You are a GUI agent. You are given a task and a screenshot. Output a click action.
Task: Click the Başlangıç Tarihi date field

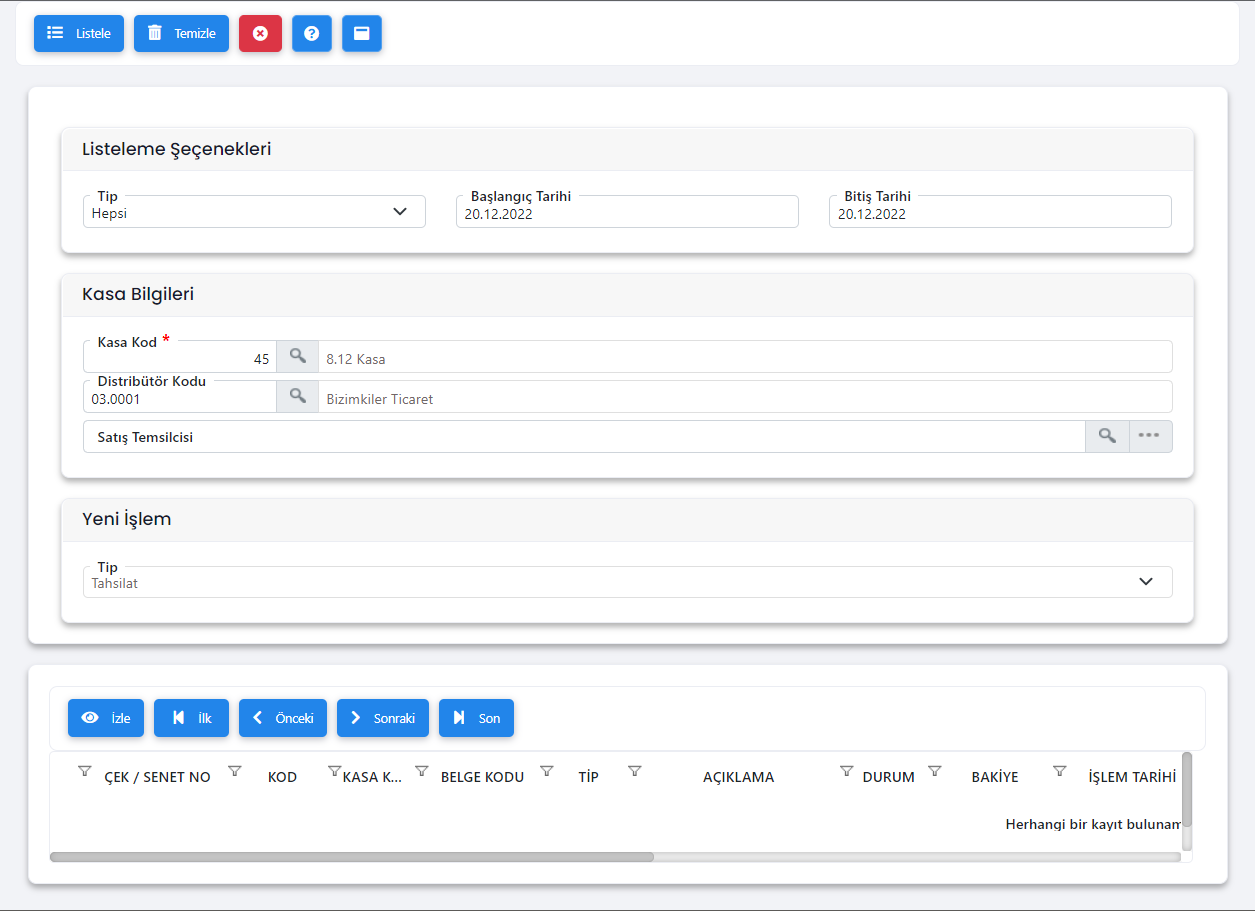[x=627, y=213]
